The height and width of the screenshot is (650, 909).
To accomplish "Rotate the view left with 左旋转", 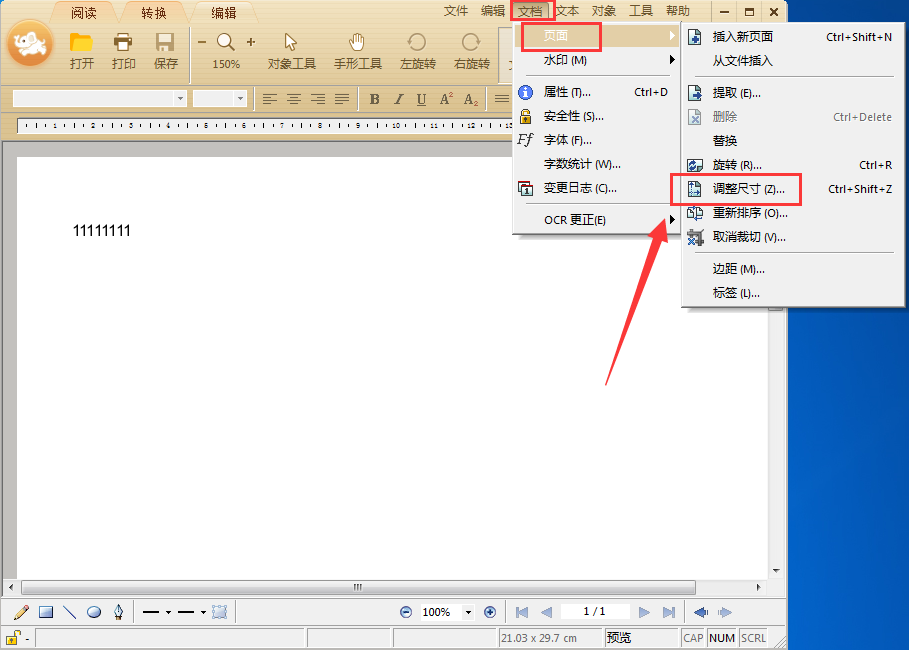I will [x=417, y=50].
